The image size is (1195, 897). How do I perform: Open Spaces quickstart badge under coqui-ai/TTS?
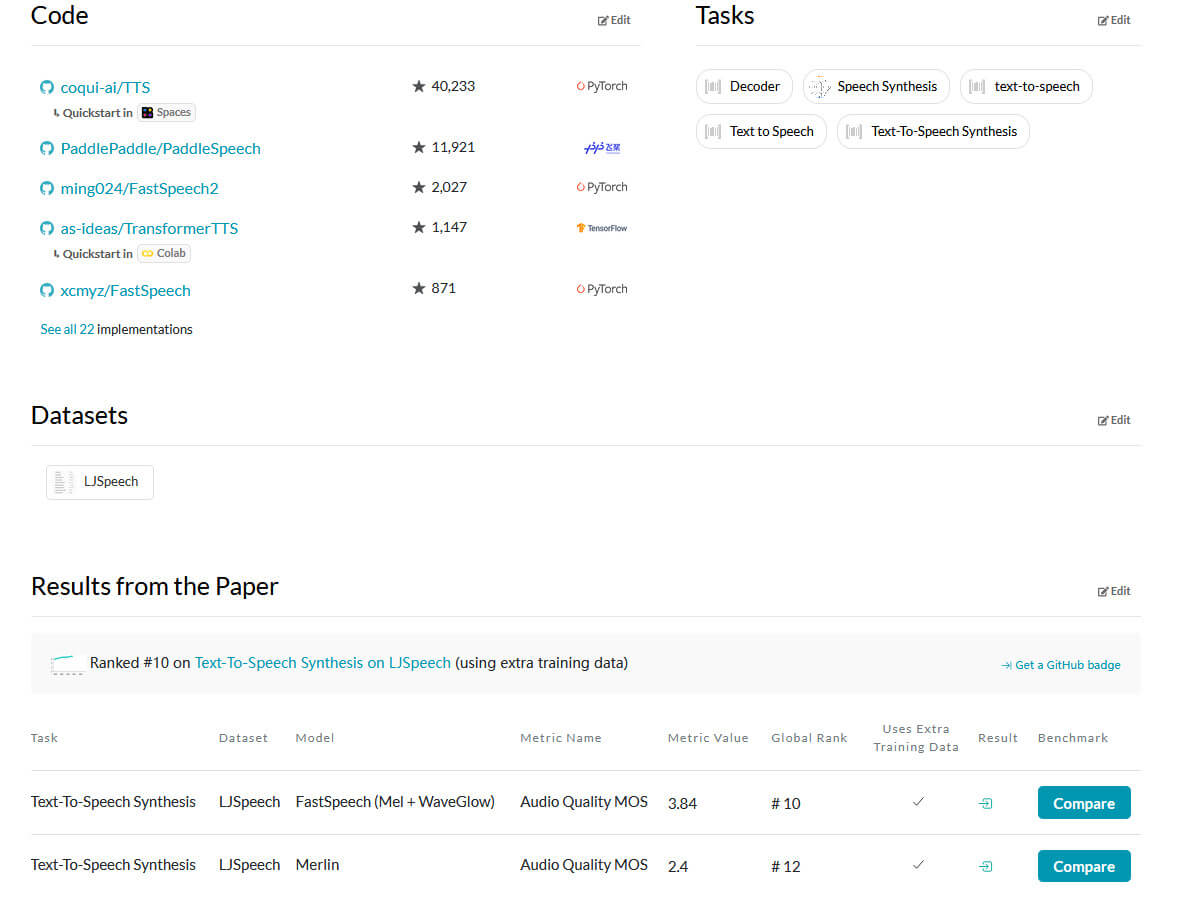click(x=166, y=113)
